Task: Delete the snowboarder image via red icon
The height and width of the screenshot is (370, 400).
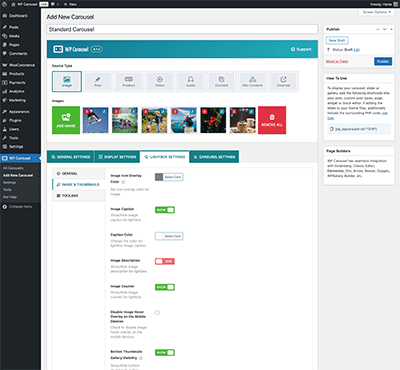Action: point(86,111)
